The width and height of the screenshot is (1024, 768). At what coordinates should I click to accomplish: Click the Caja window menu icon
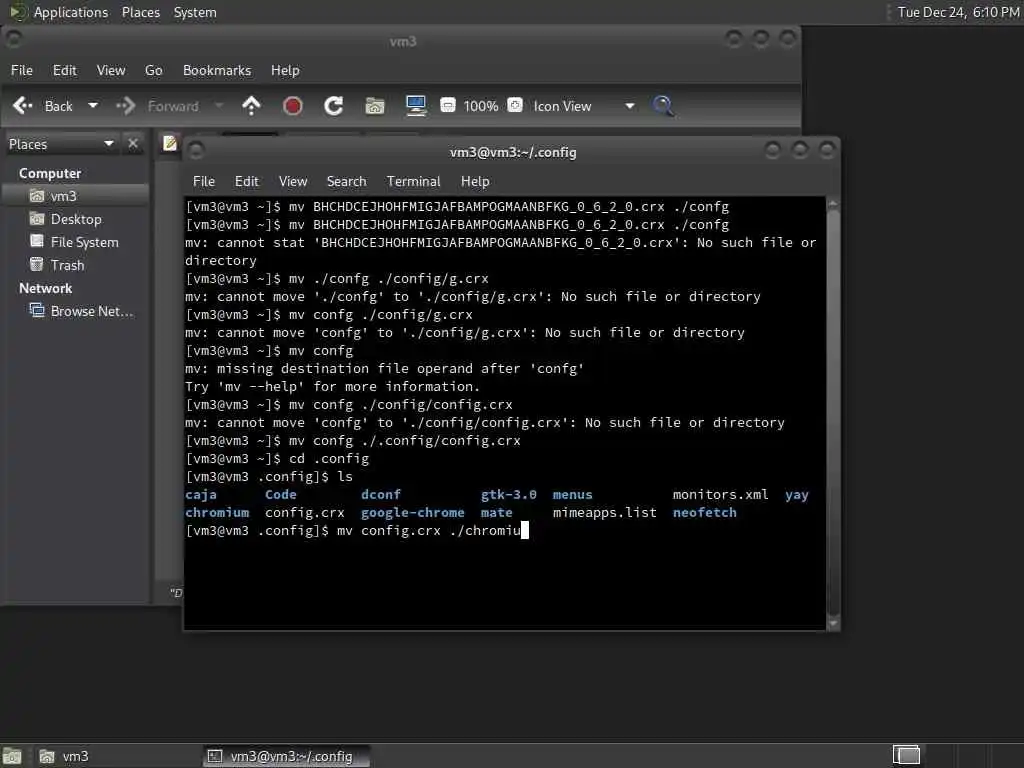point(14,39)
